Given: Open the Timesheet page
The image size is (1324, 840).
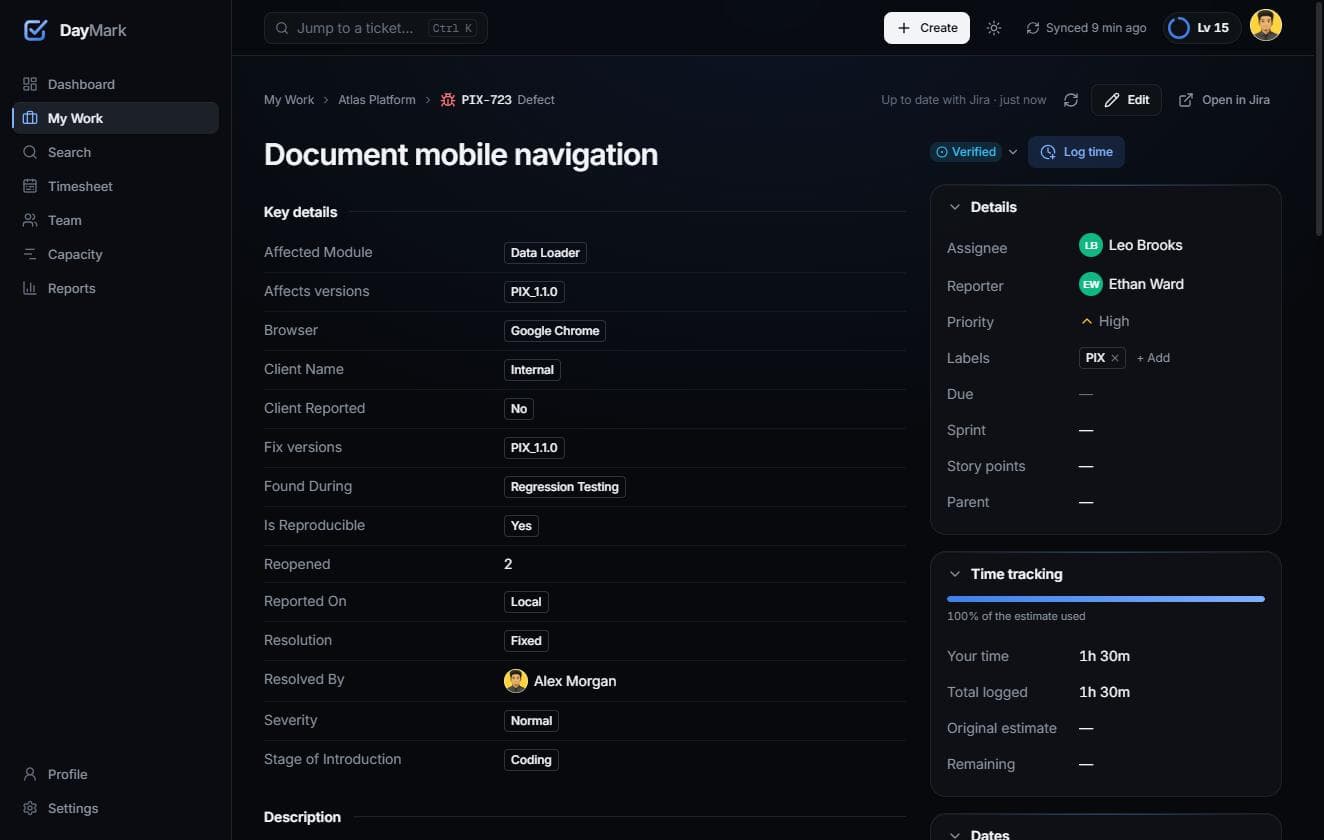Looking at the screenshot, I should pyautogui.click(x=115, y=186).
